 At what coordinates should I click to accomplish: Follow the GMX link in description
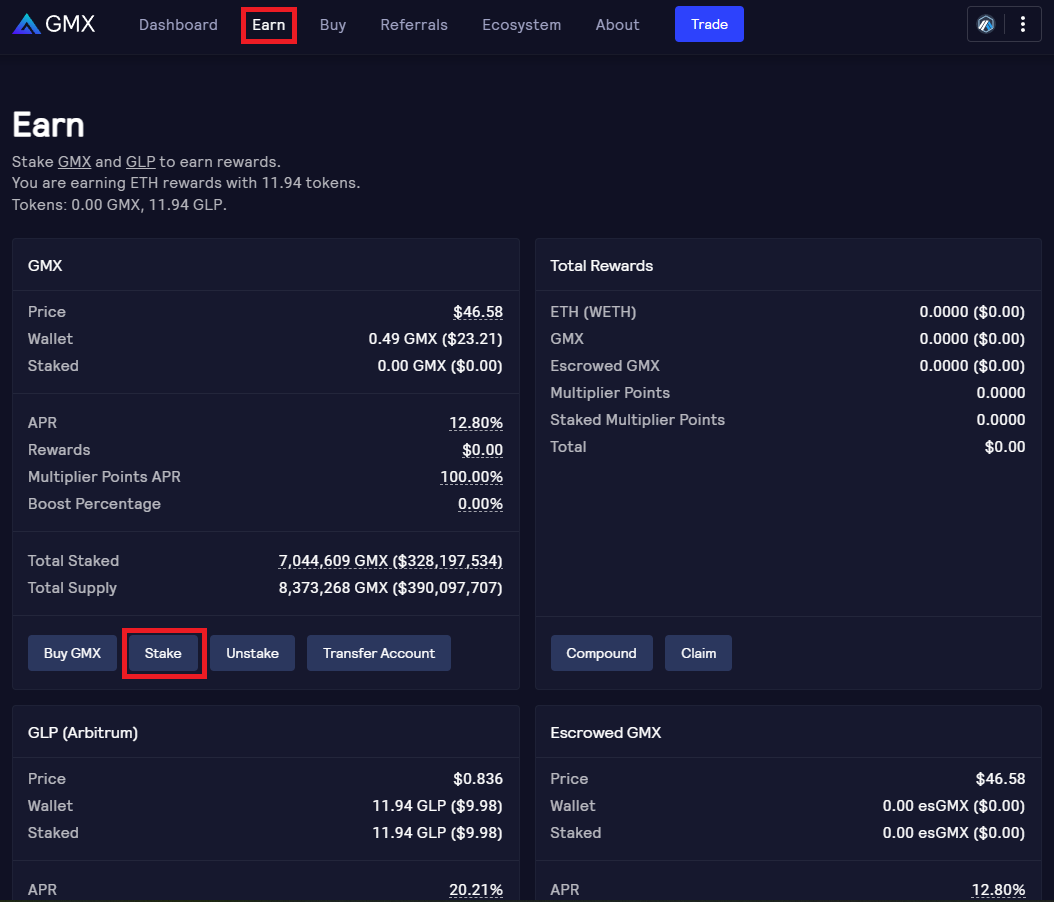point(75,162)
